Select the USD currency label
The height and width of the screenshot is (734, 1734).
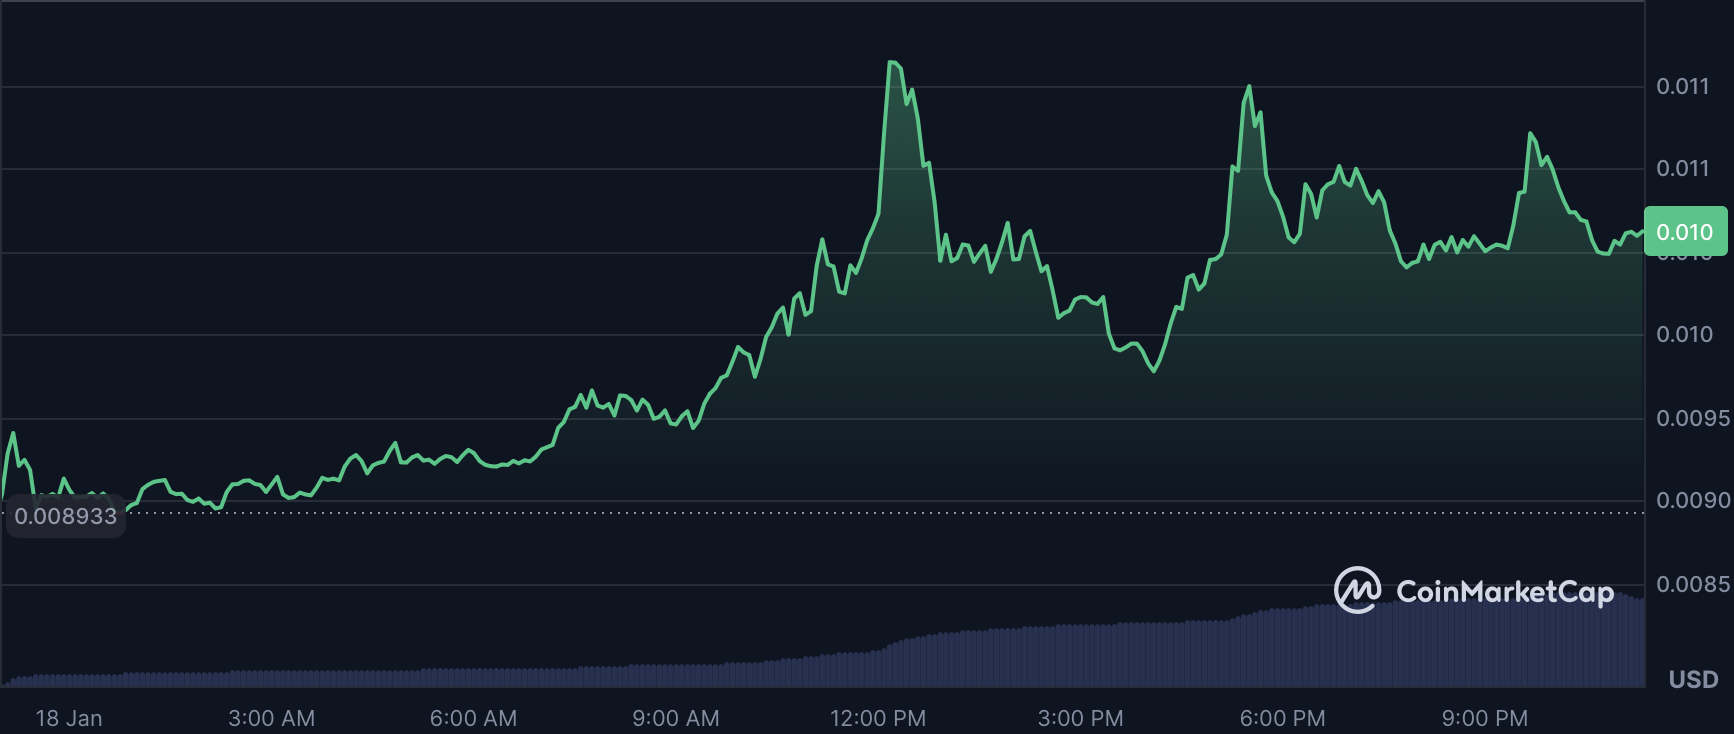click(x=1693, y=680)
